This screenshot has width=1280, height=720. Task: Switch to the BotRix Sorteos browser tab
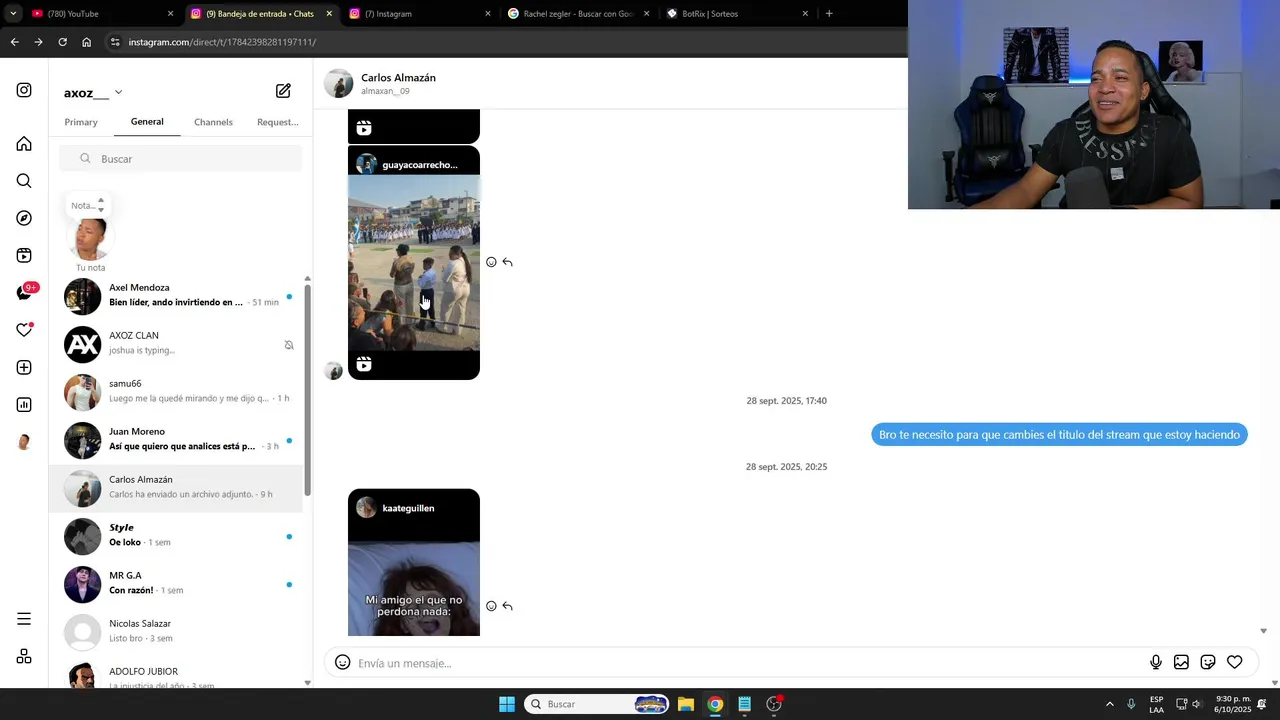click(x=737, y=14)
